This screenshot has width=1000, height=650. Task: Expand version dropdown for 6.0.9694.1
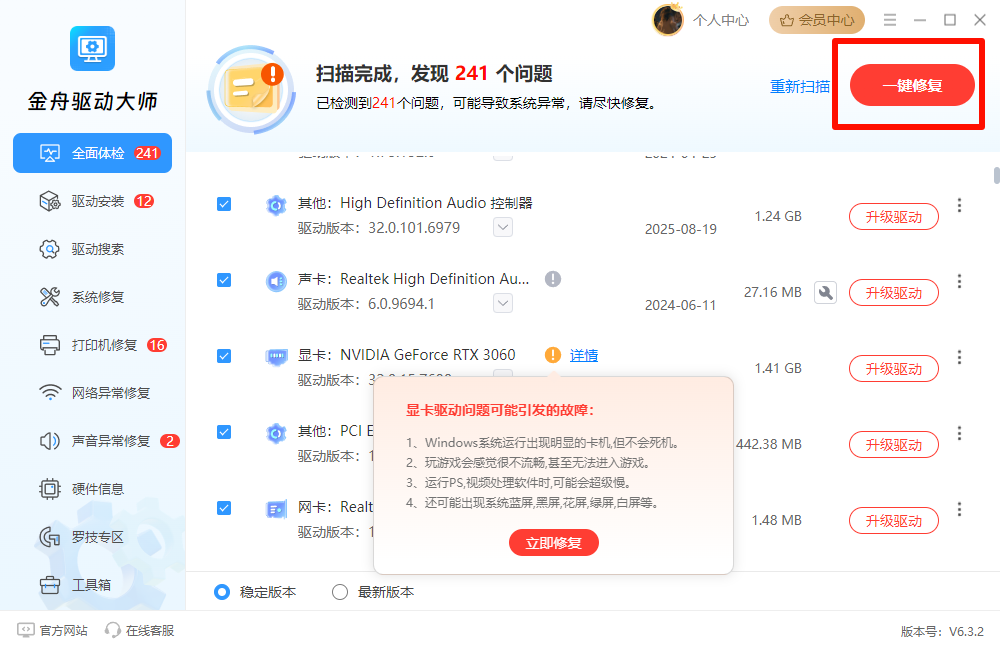(x=503, y=303)
